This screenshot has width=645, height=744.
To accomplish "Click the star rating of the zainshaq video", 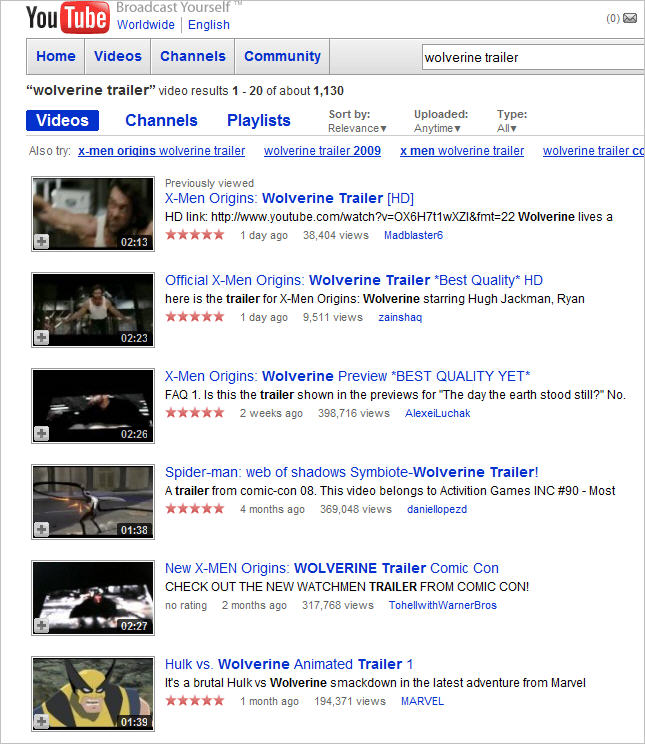I will 195,316.
